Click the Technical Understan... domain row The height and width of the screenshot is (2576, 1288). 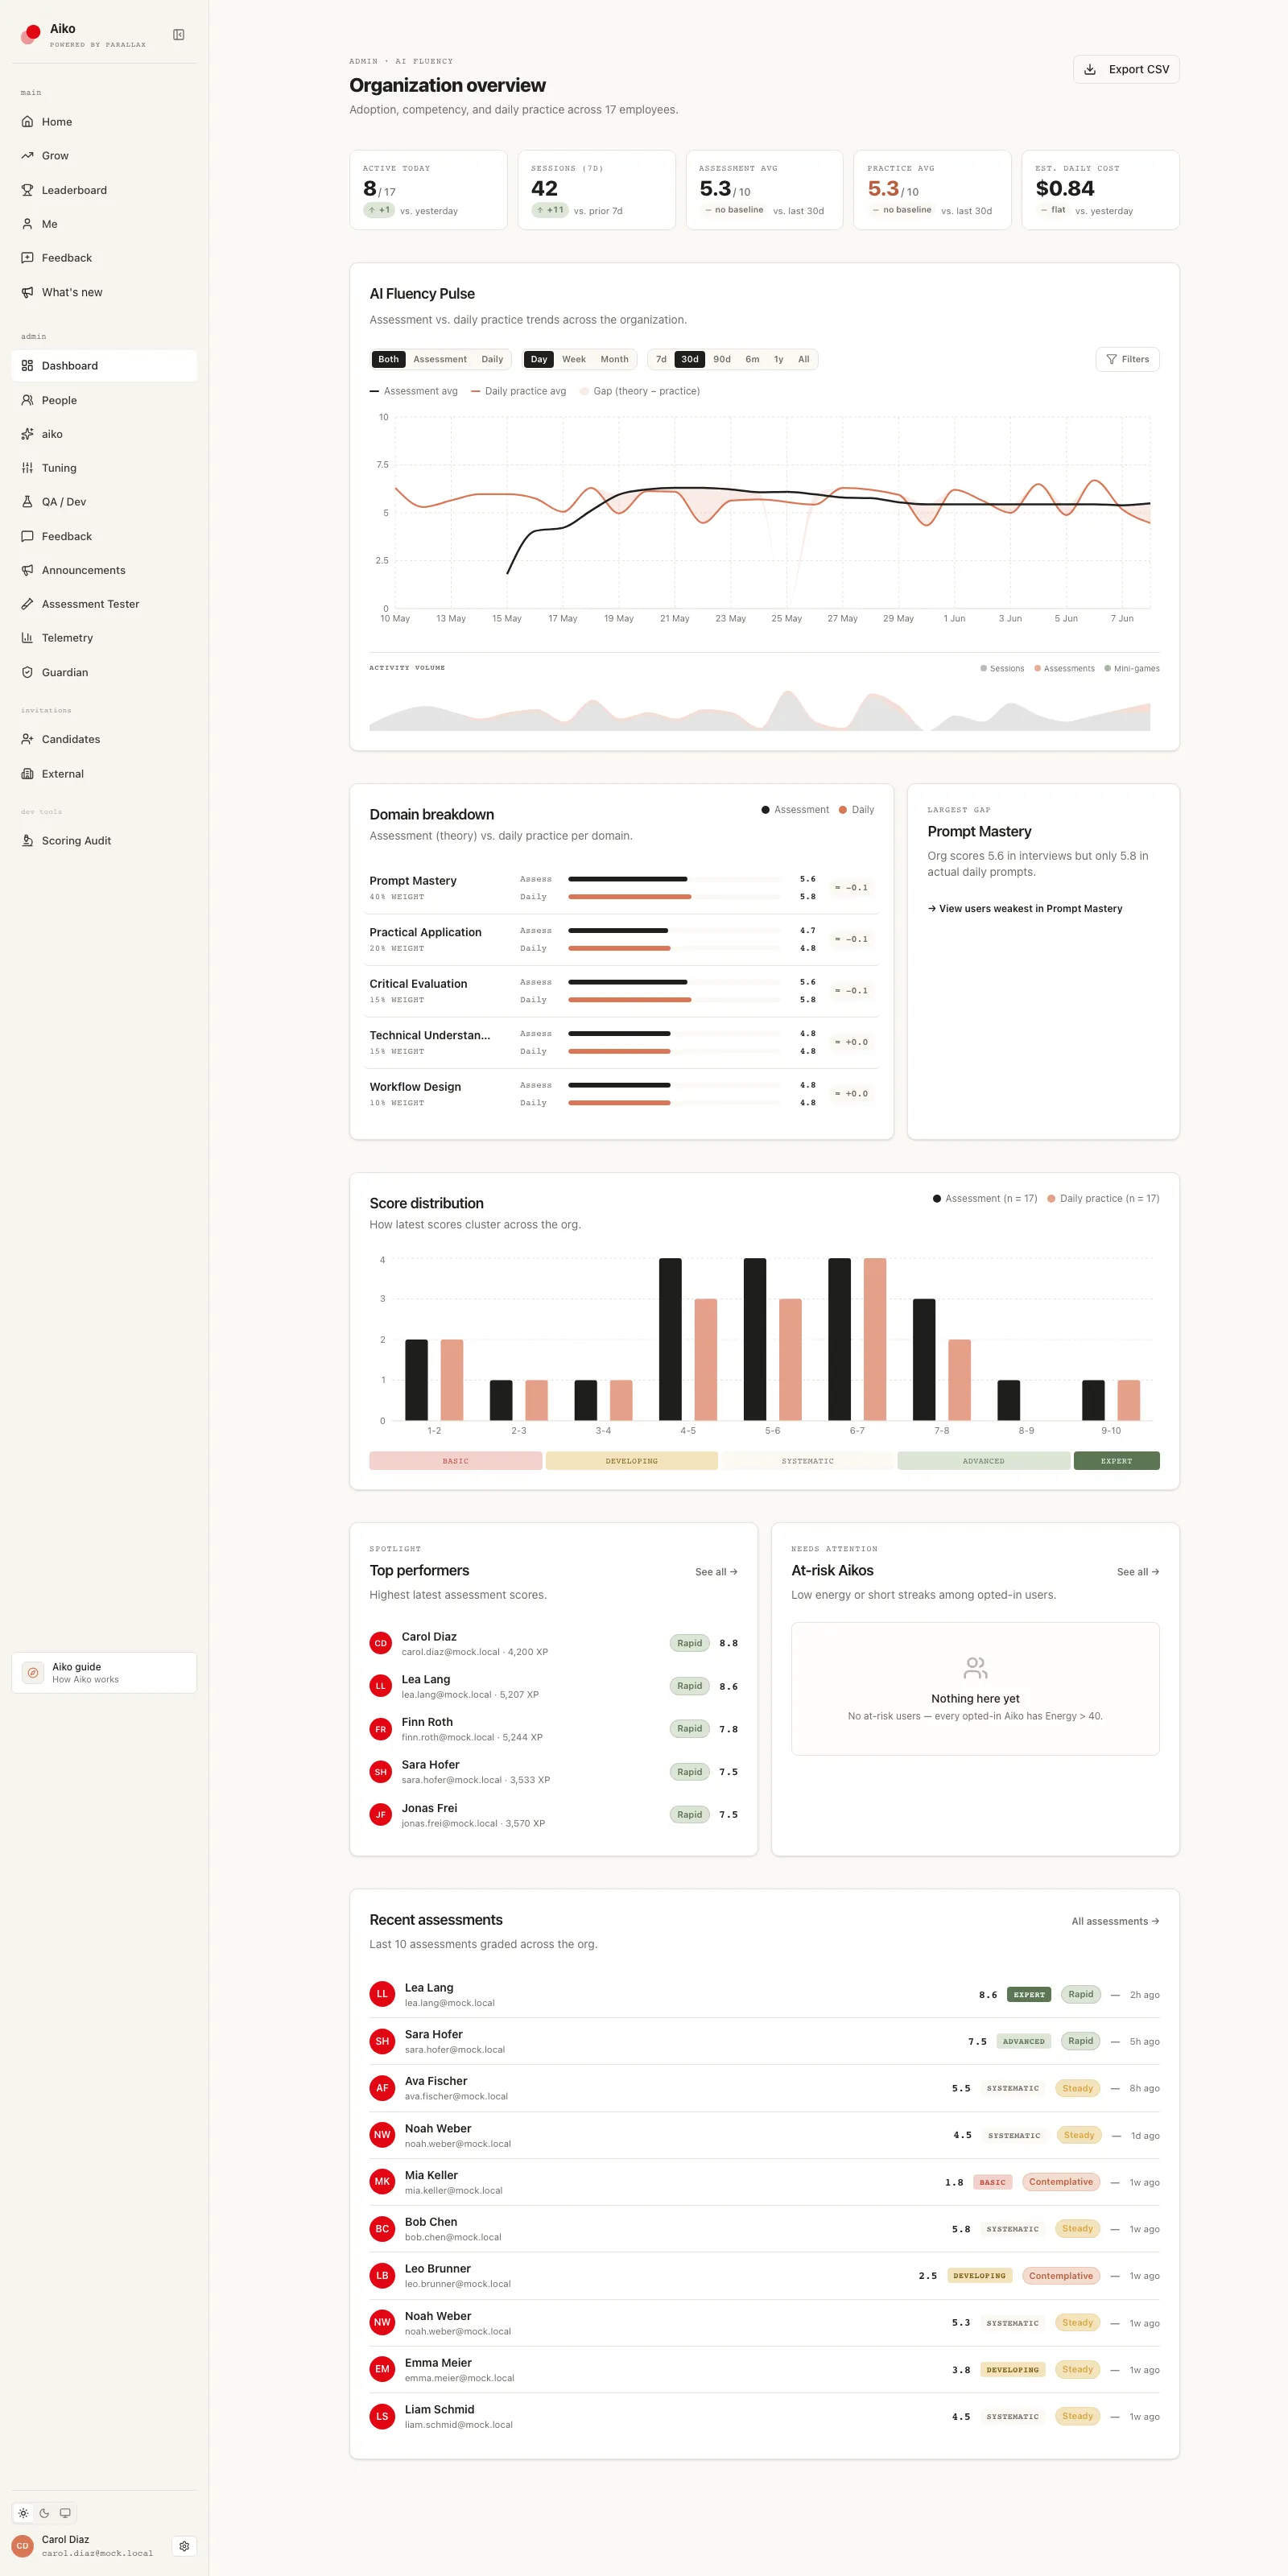622,1042
